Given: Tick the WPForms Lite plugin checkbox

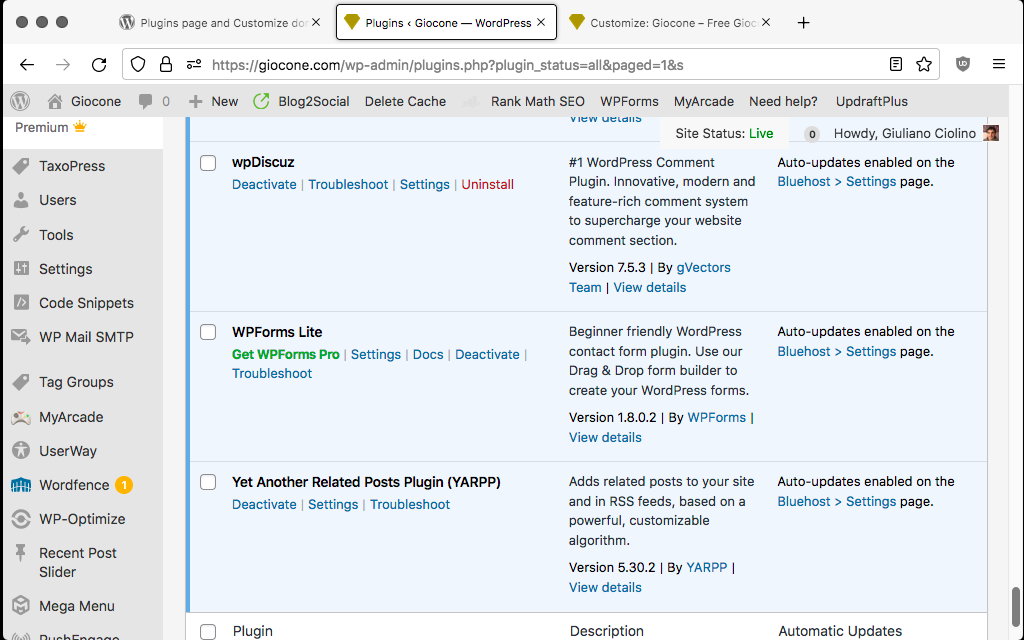Looking at the screenshot, I should coord(208,332).
